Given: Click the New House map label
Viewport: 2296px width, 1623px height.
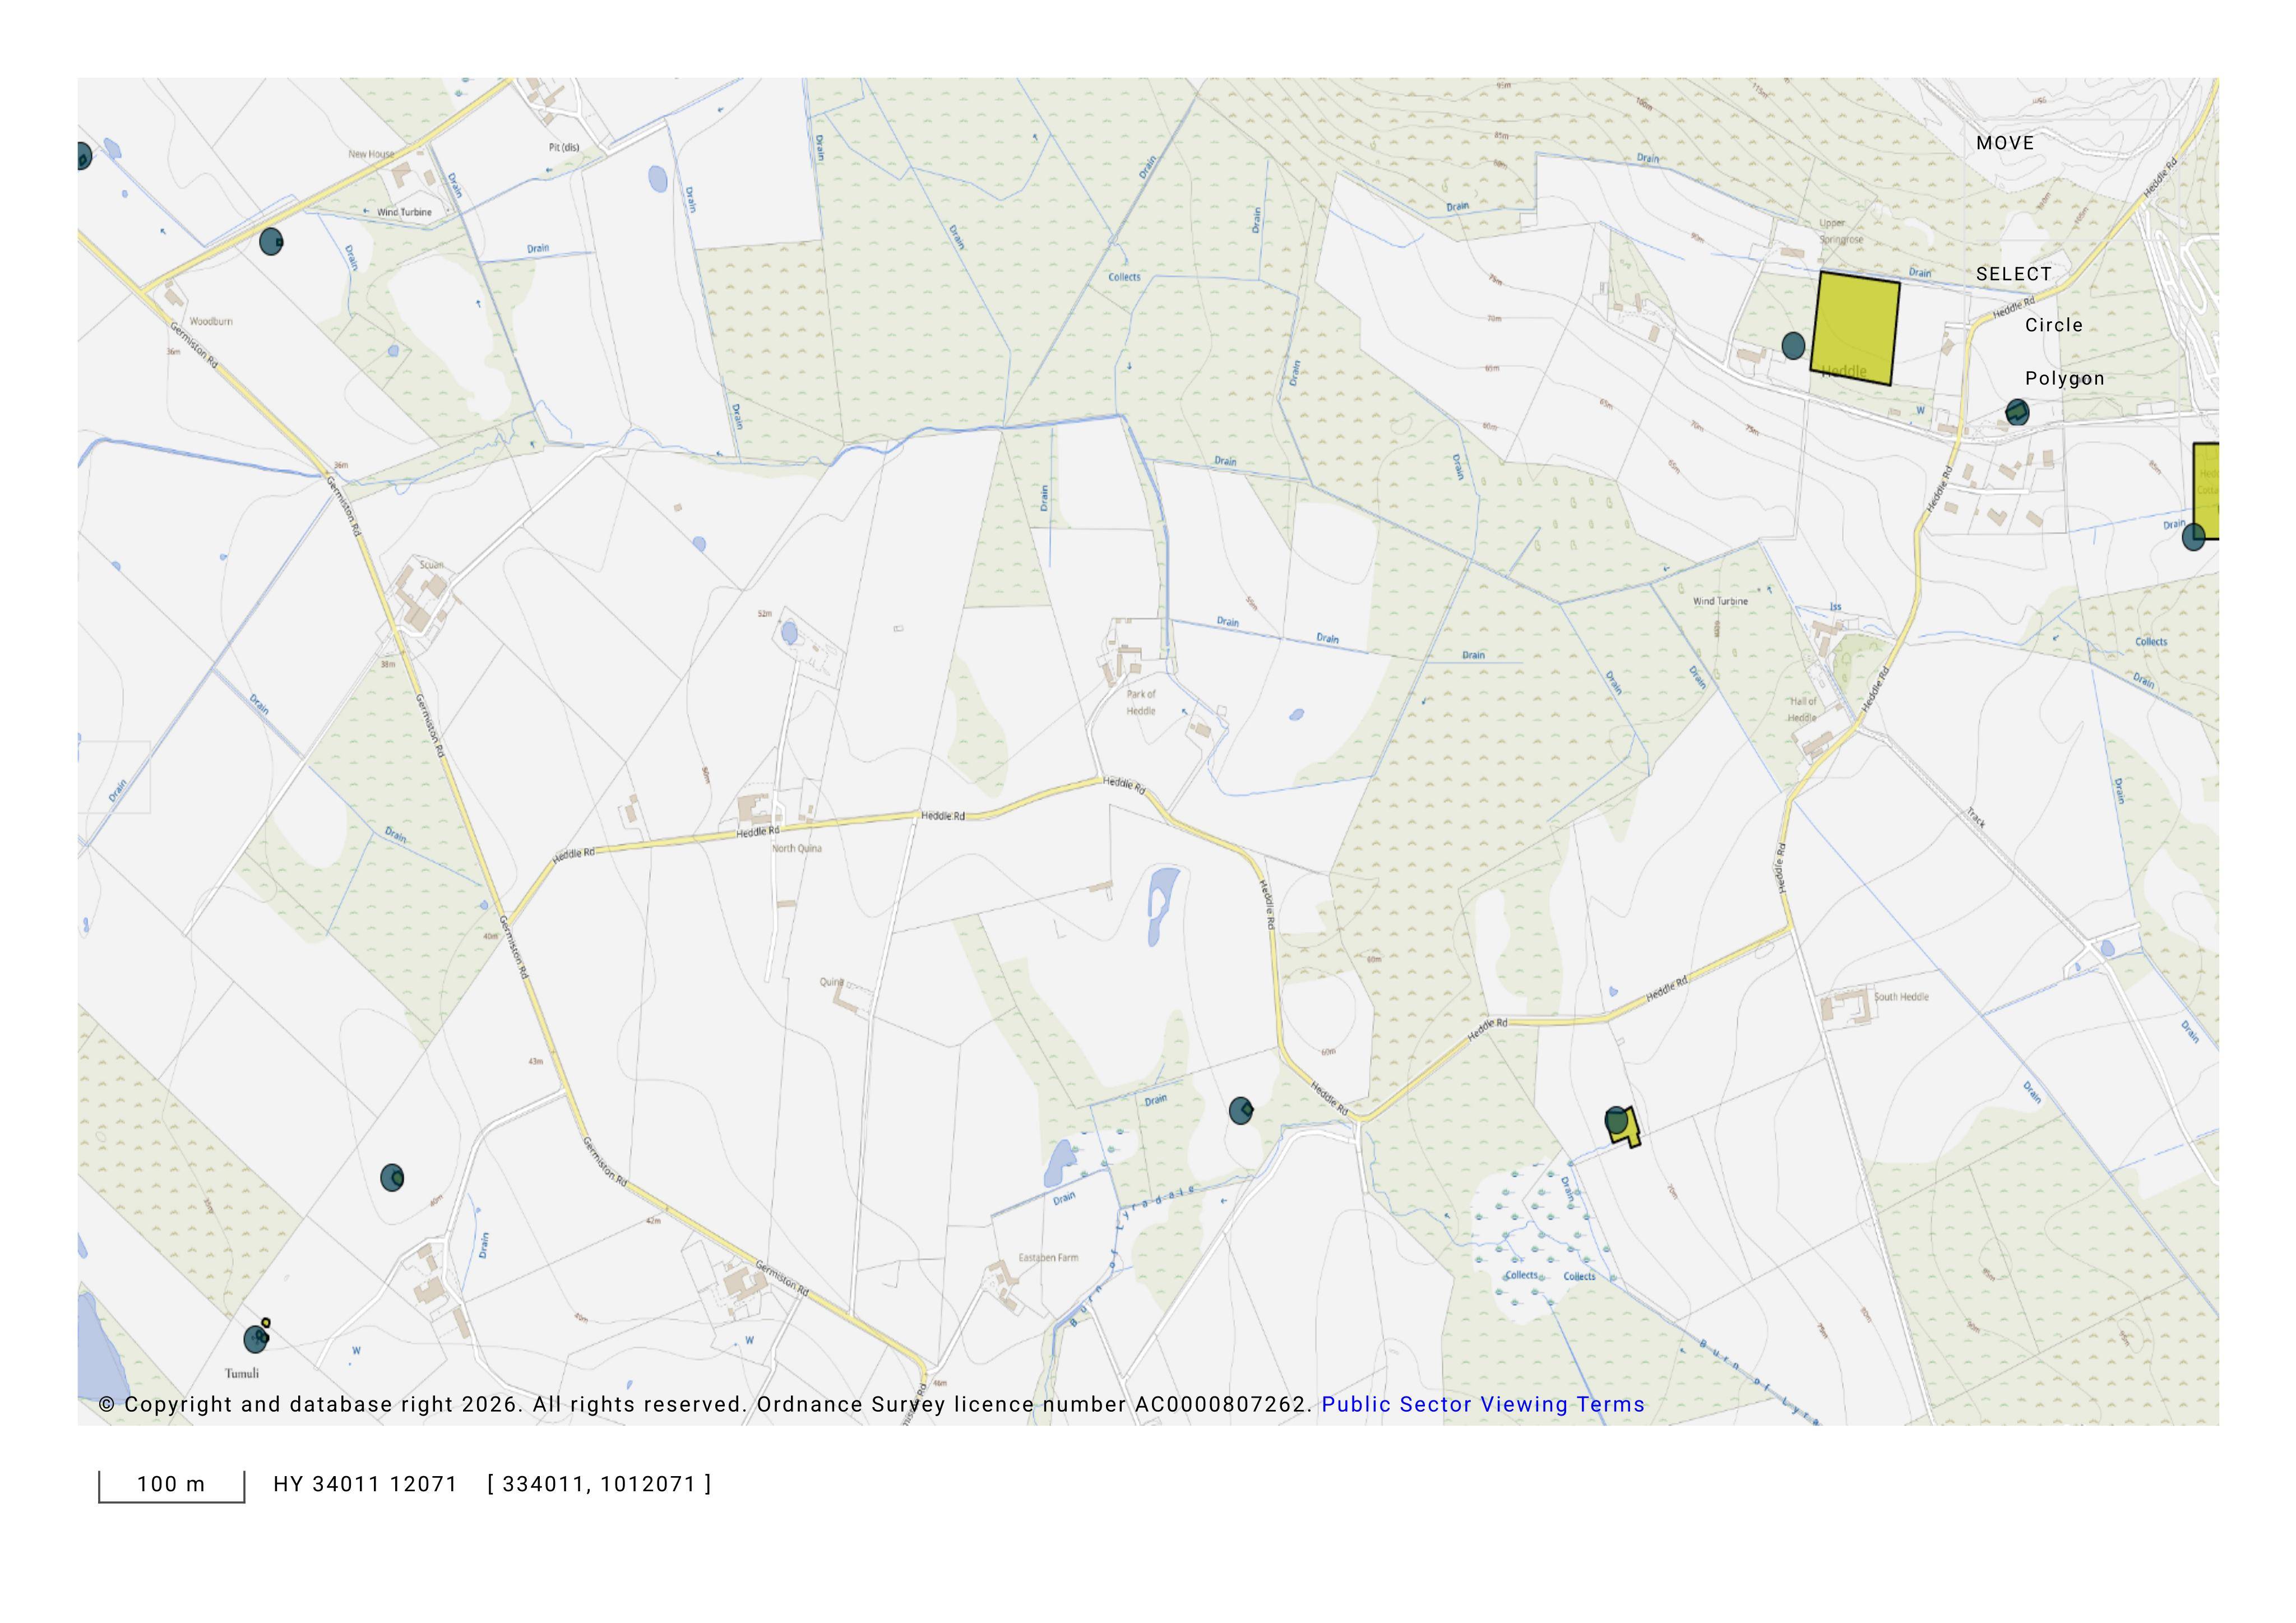Looking at the screenshot, I should (371, 154).
